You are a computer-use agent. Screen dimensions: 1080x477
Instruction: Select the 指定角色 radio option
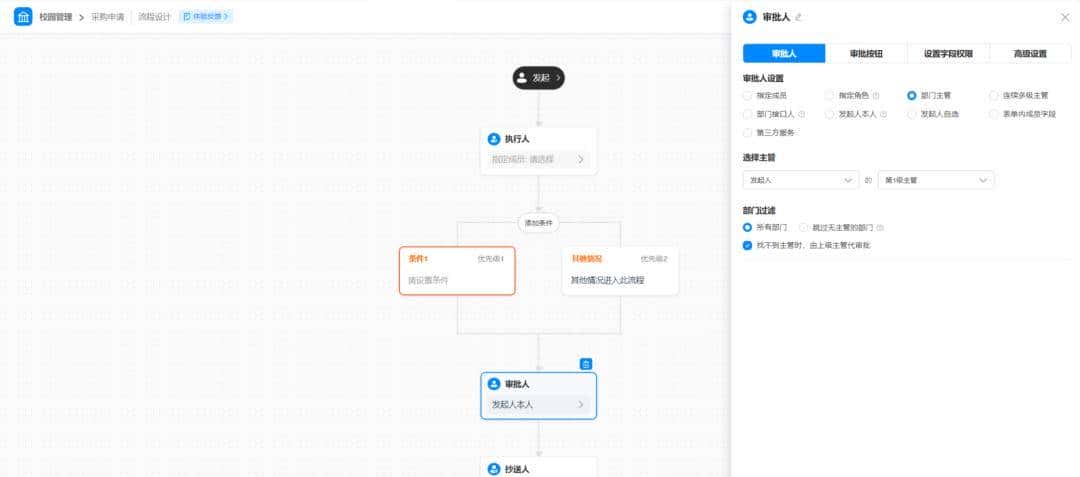pos(829,96)
